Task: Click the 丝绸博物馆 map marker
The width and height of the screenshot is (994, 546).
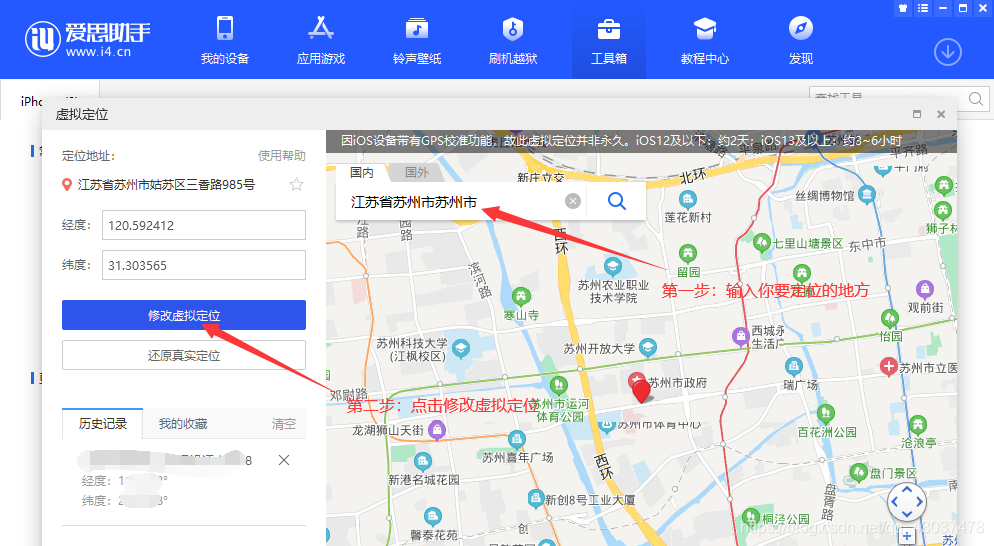Action: [867, 195]
